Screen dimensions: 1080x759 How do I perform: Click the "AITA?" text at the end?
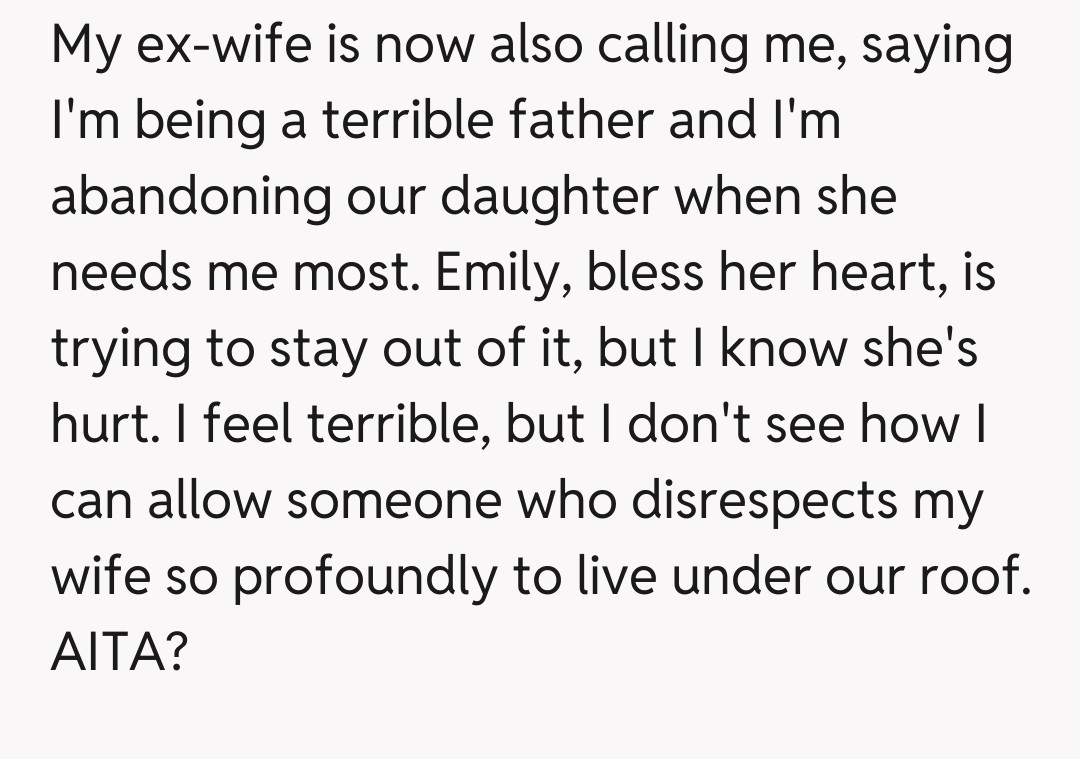point(118,654)
